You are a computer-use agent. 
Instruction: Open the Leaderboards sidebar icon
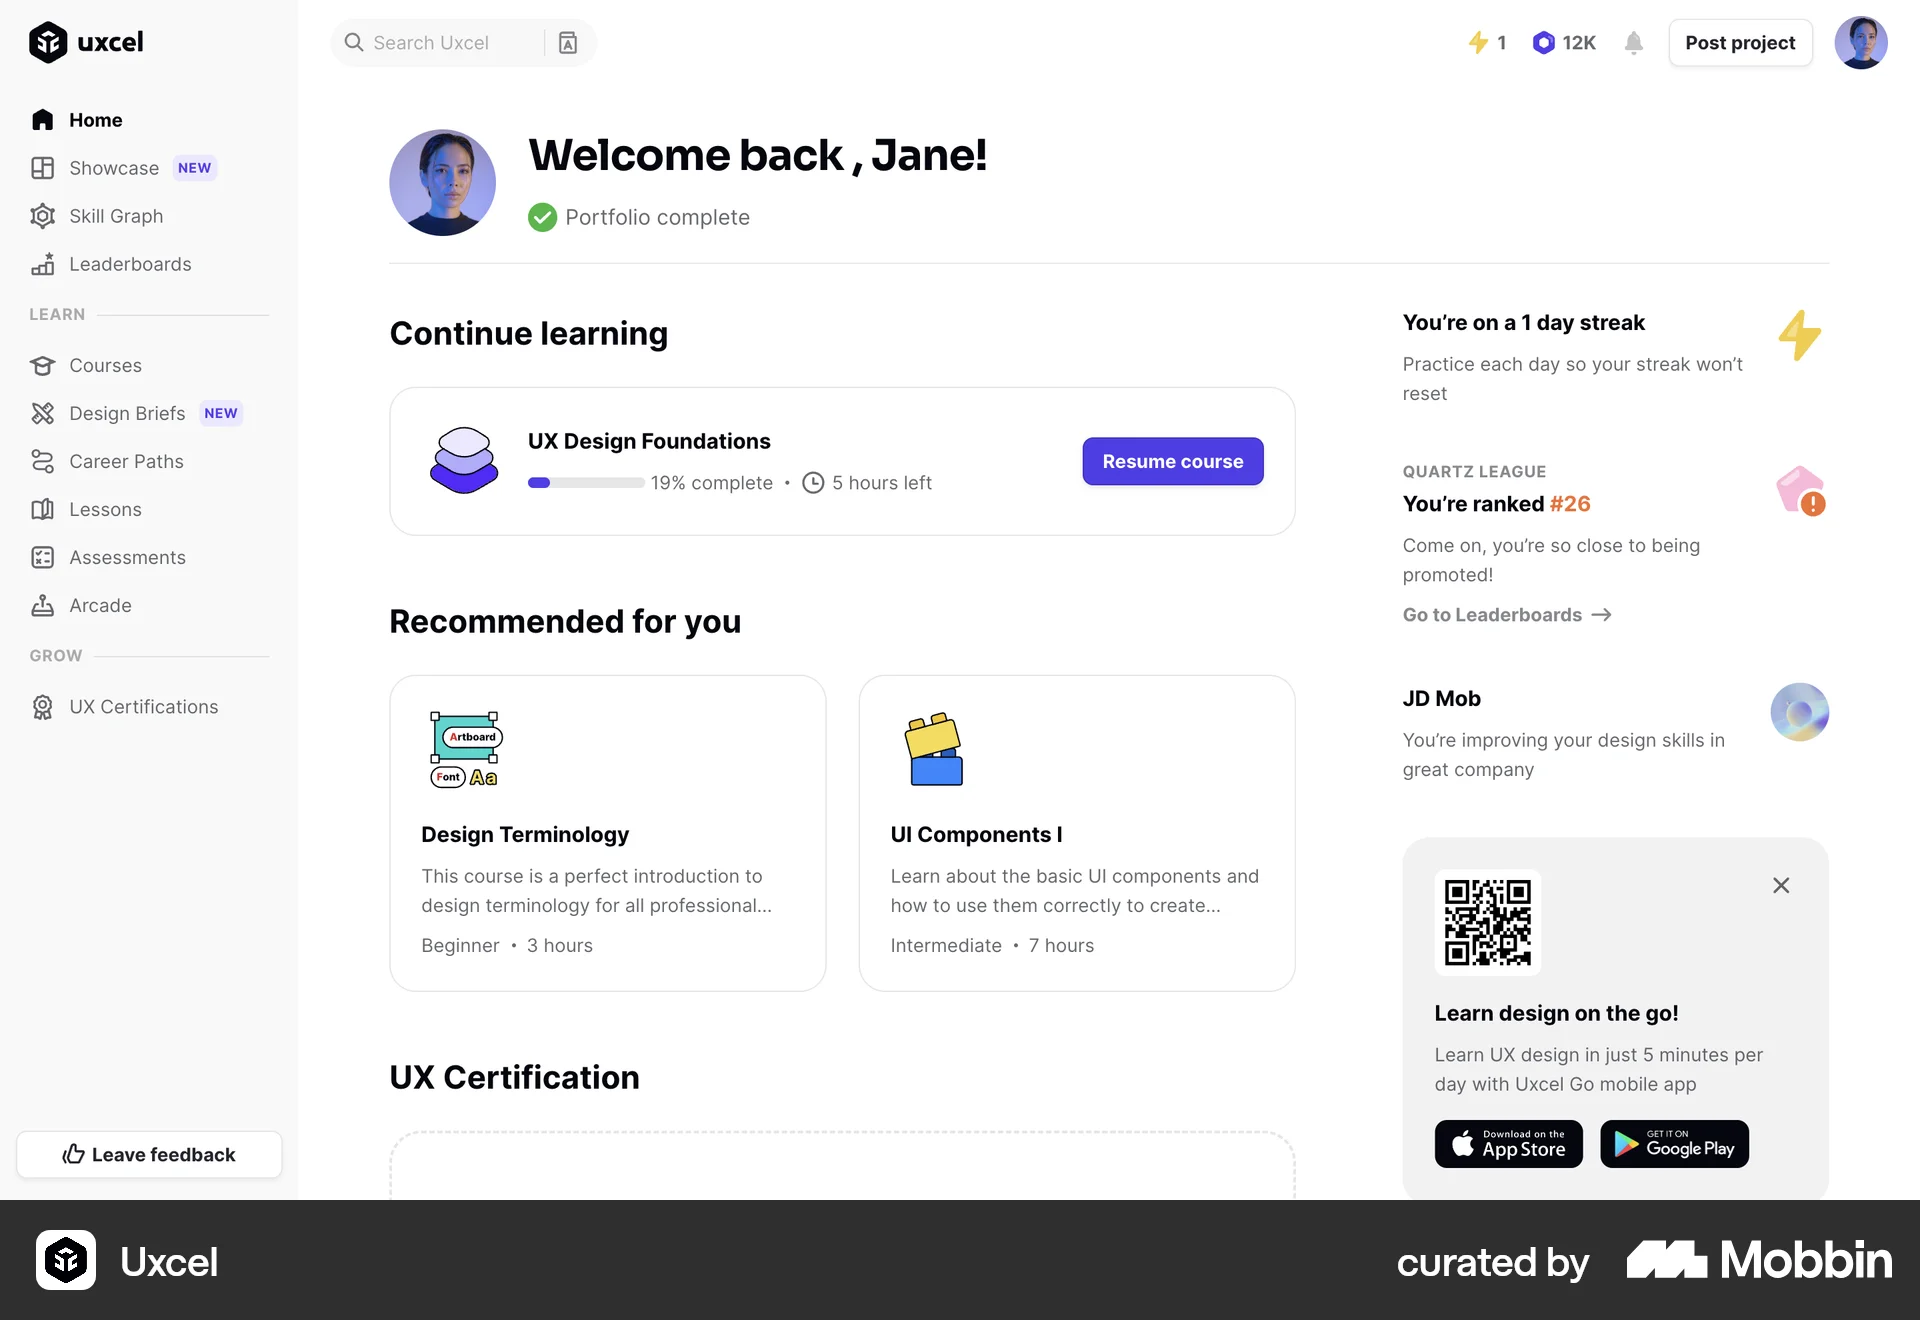pos(43,264)
